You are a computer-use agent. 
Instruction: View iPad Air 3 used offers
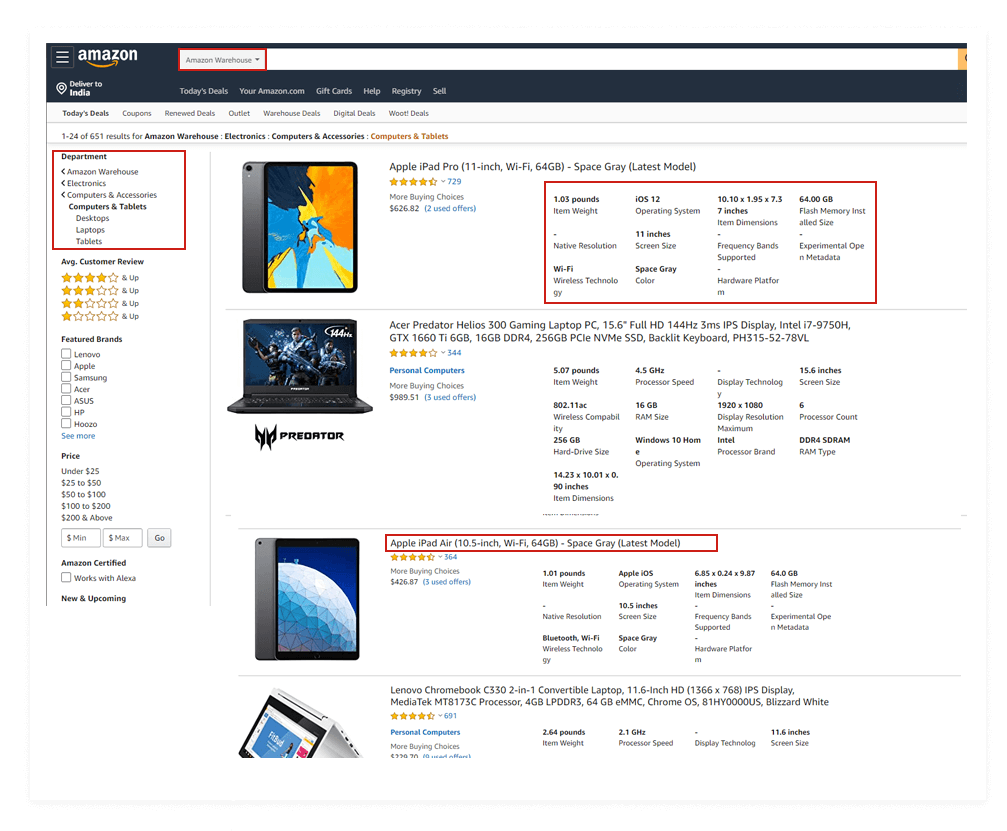coord(446,582)
